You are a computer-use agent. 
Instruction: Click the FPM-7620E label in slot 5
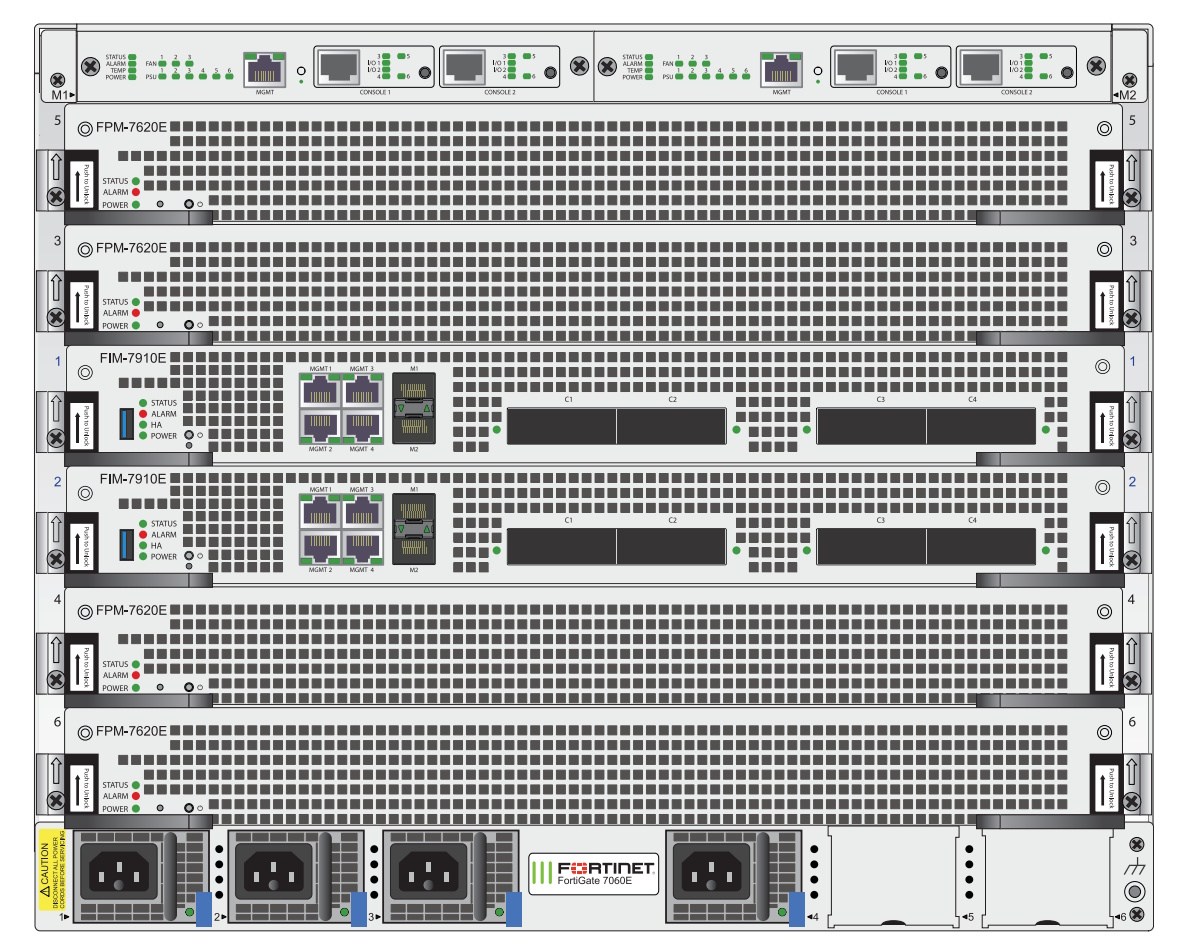(131, 127)
